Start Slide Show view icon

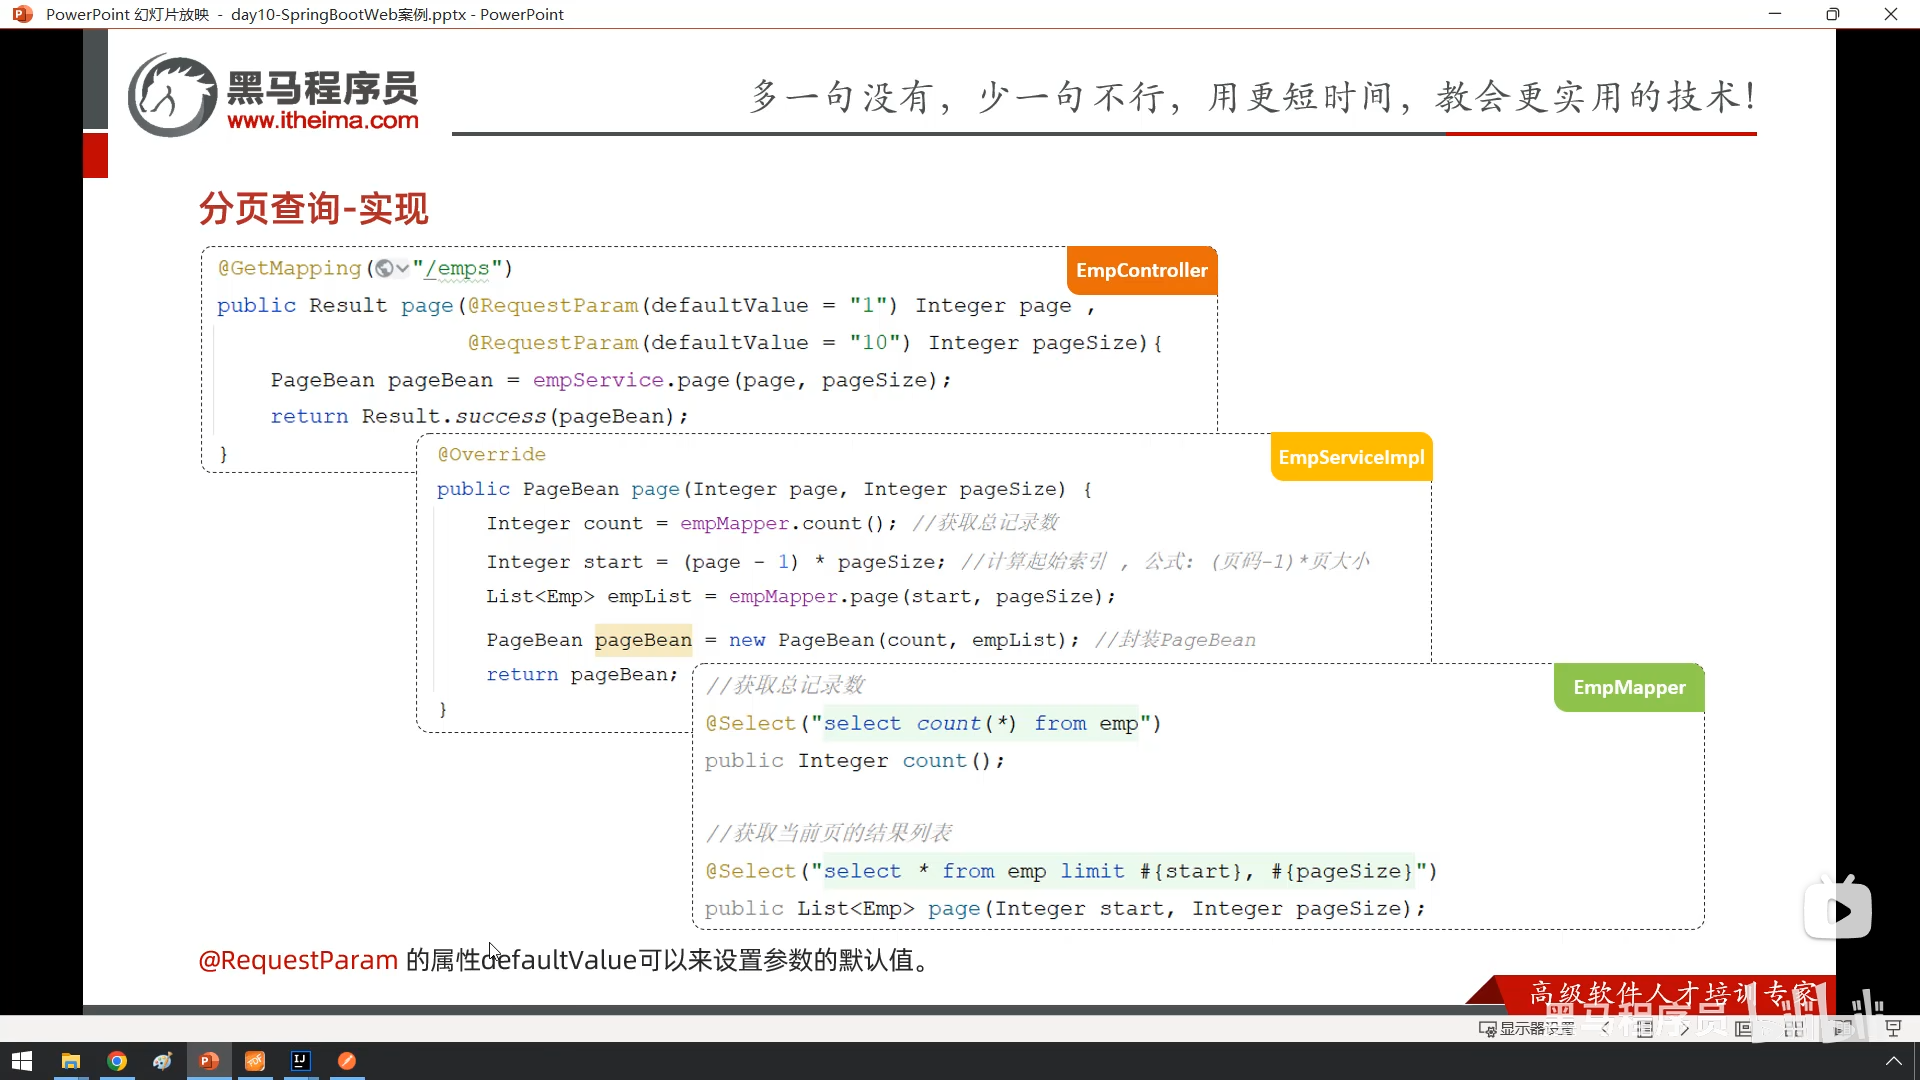[x=1893, y=1028]
